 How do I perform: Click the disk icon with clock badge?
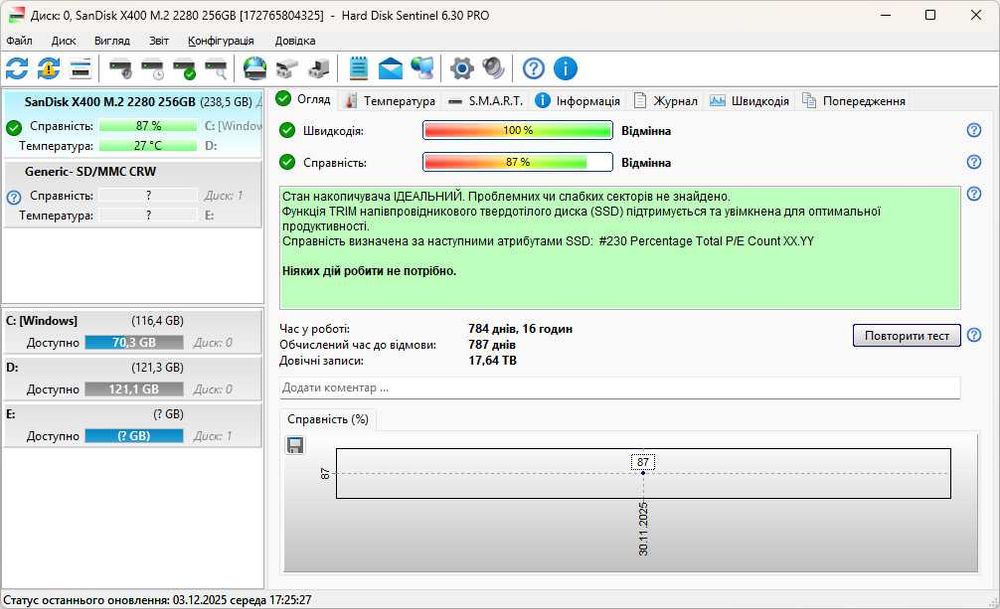tap(152, 68)
